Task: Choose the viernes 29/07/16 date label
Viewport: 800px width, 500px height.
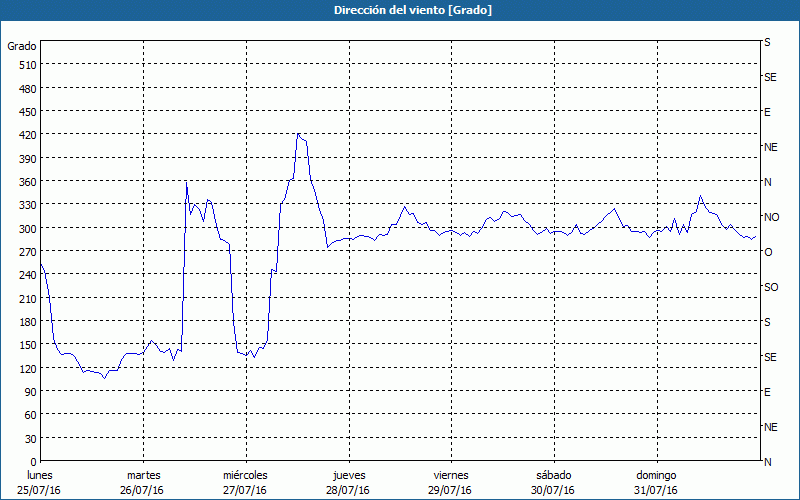Action: [x=451, y=482]
